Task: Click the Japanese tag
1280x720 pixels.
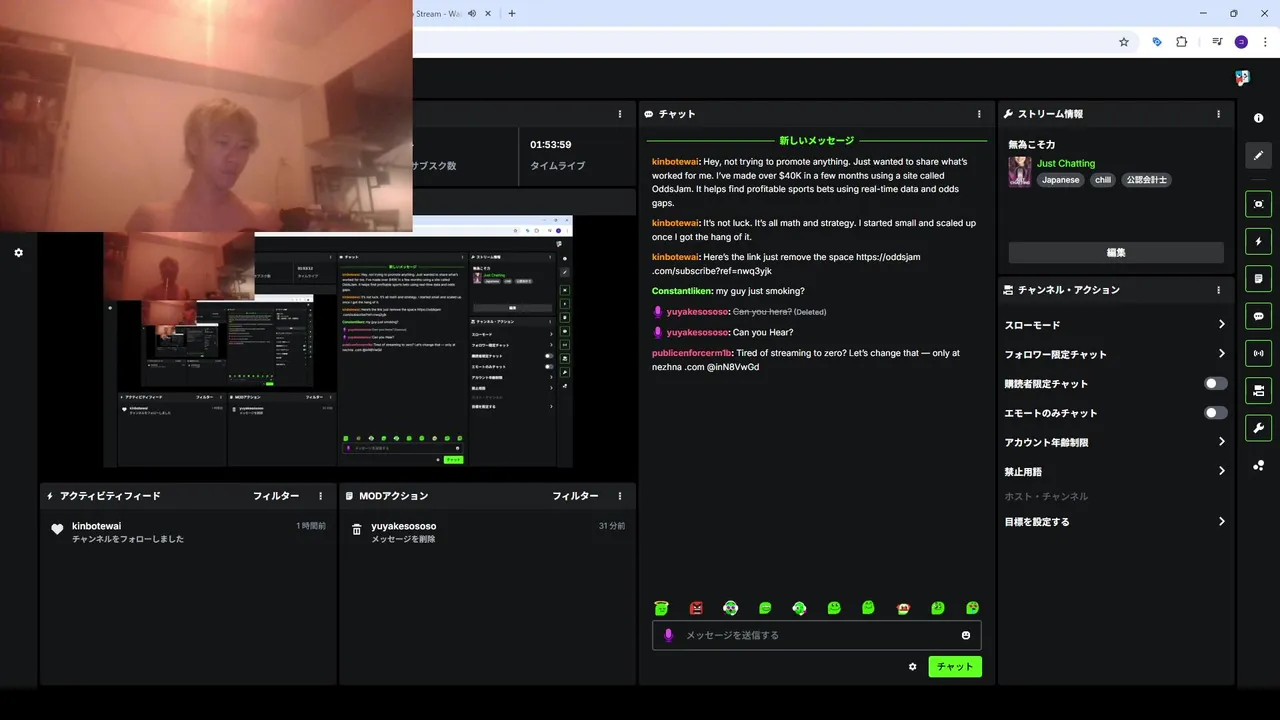Action: tap(1060, 180)
